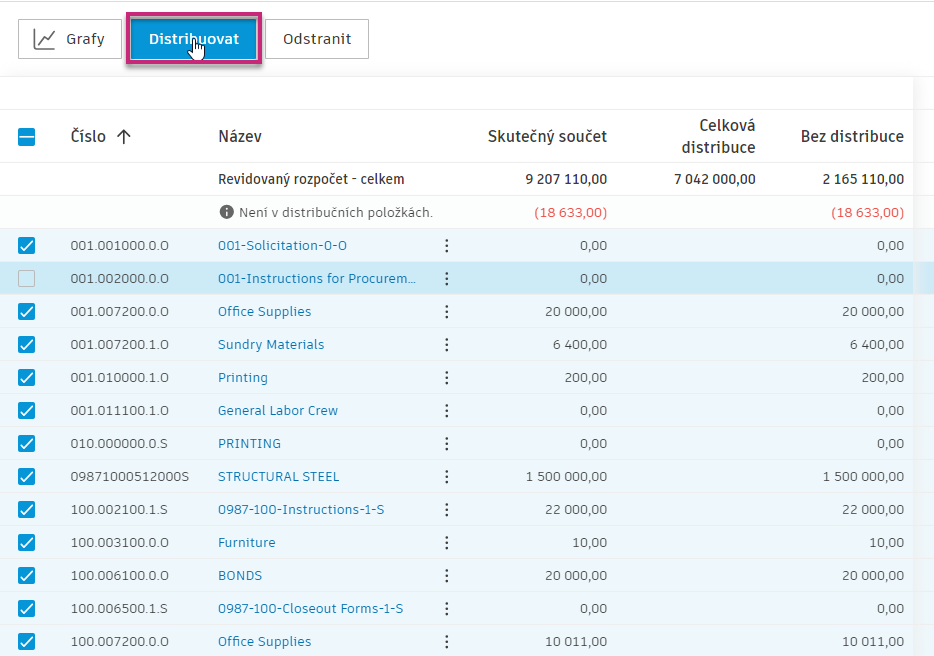This screenshot has width=934, height=656.
Task: Open more-options menu for STRUCTURAL STEEL
Action: point(447,477)
